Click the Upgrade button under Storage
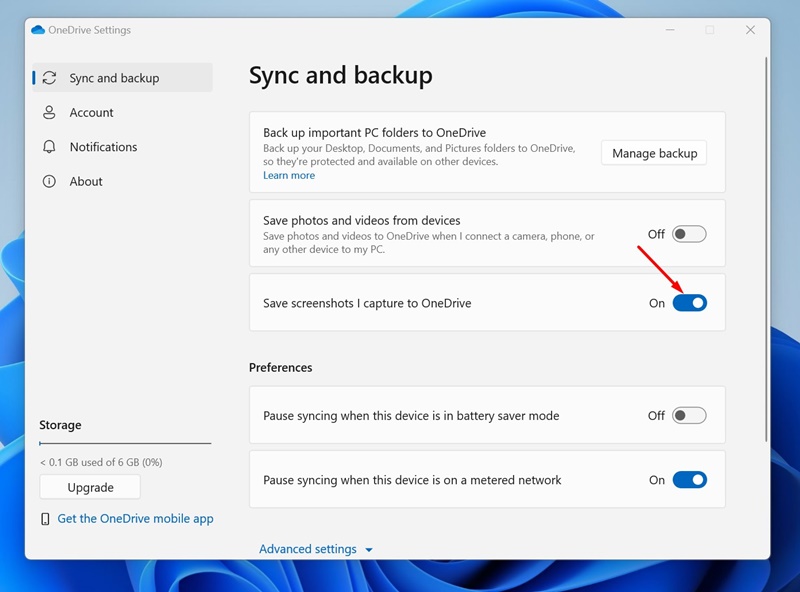The image size is (800, 592). 89,487
